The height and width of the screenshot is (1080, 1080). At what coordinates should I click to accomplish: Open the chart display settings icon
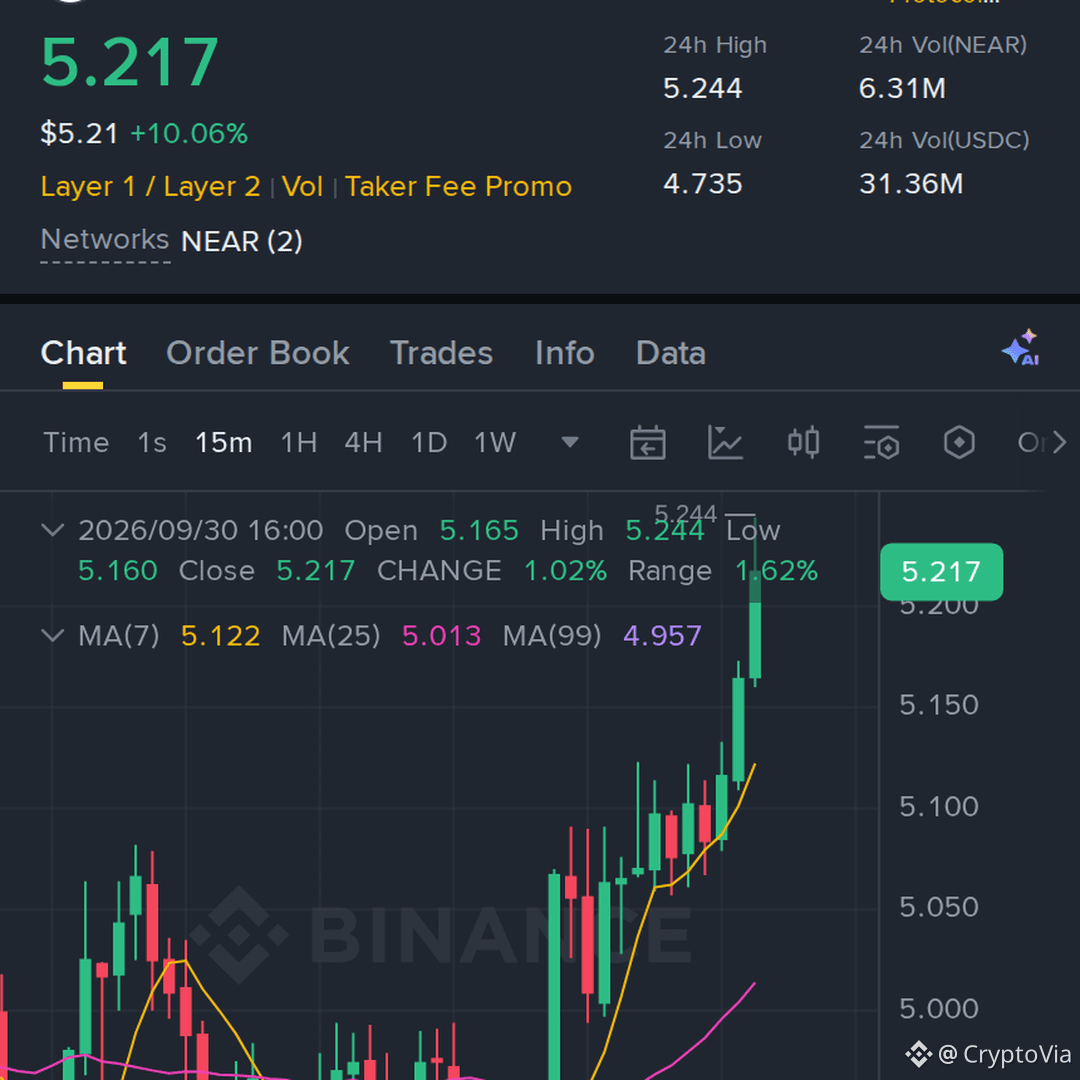click(x=881, y=442)
